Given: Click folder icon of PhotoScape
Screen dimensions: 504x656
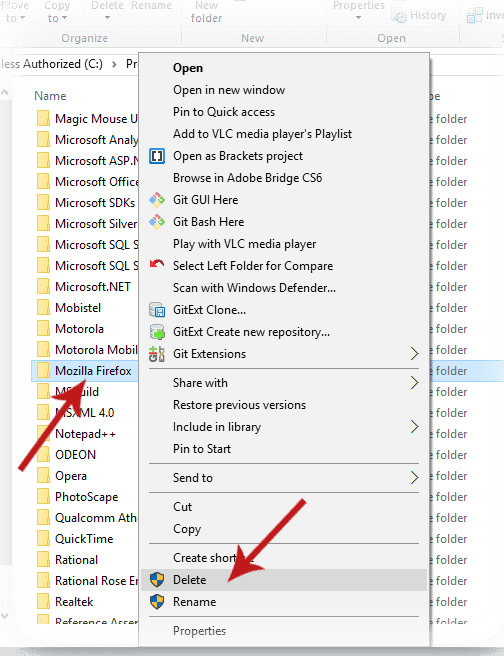Looking at the screenshot, I should 43,497.
